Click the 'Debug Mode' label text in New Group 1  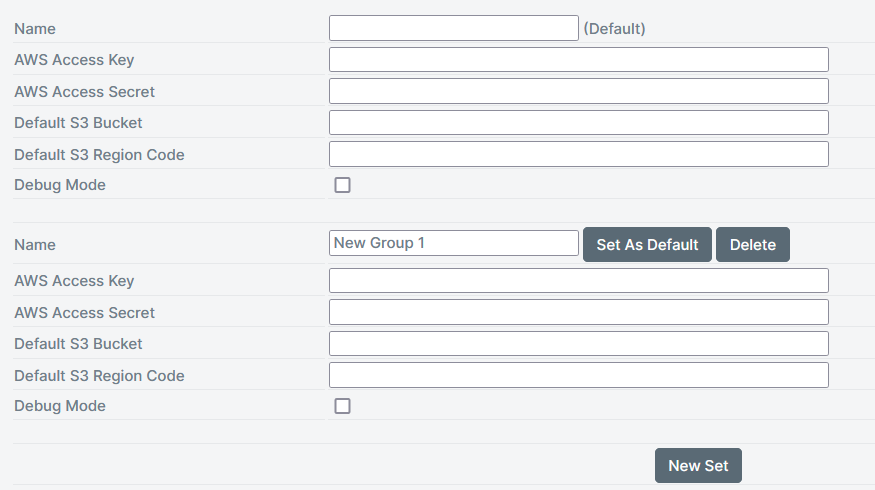point(60,406)
